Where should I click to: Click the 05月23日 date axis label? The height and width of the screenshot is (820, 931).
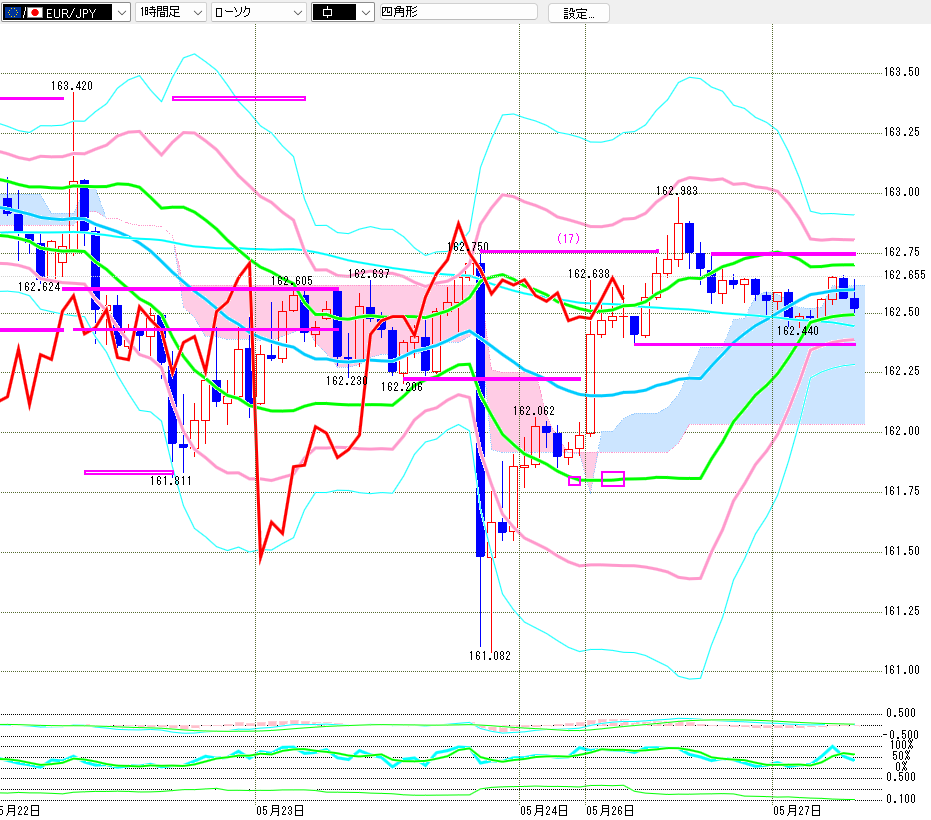coord(280,811)
